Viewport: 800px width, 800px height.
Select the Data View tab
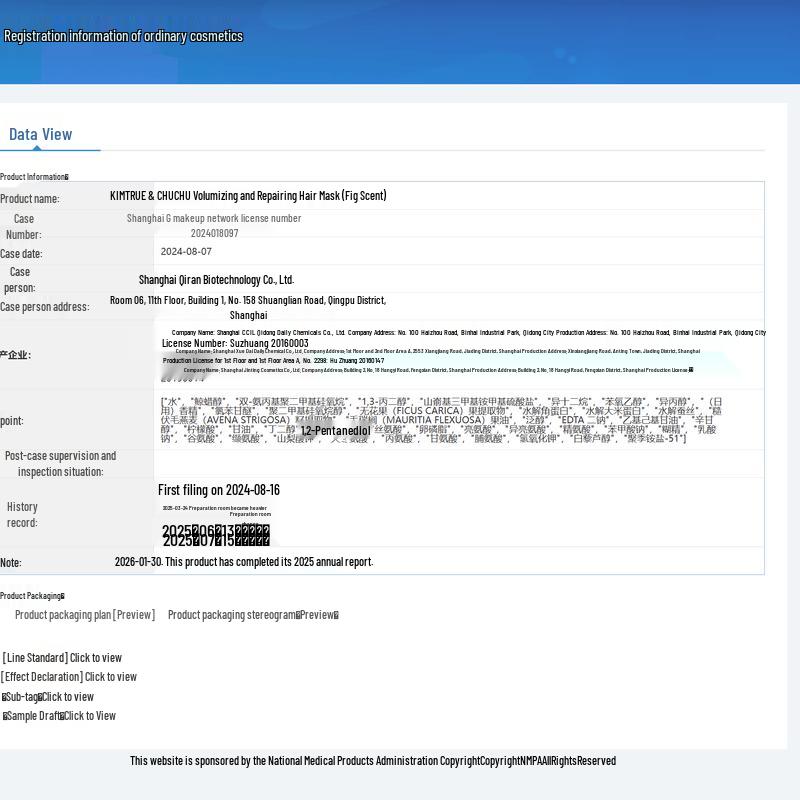coord(41,134)
